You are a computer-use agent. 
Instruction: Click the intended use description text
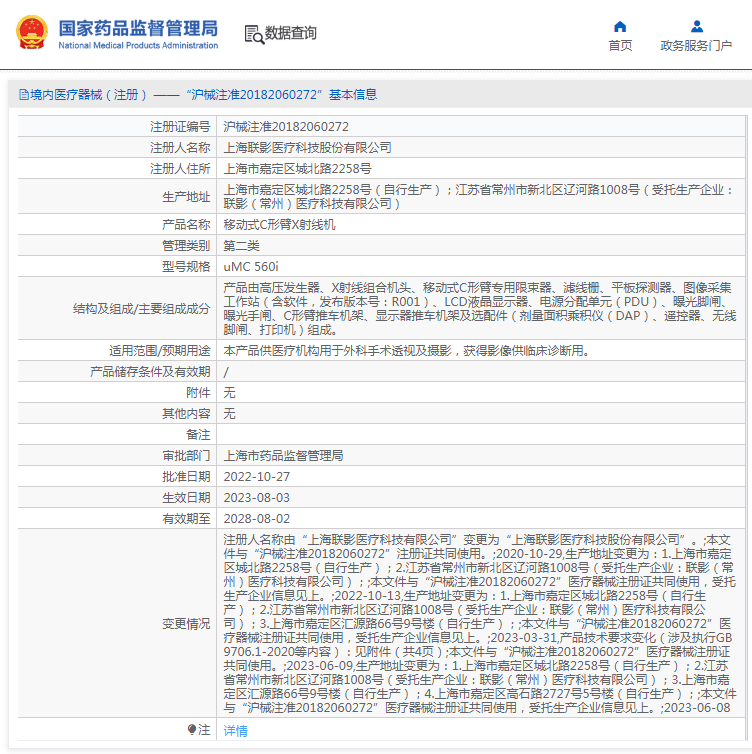coord(407,351)
